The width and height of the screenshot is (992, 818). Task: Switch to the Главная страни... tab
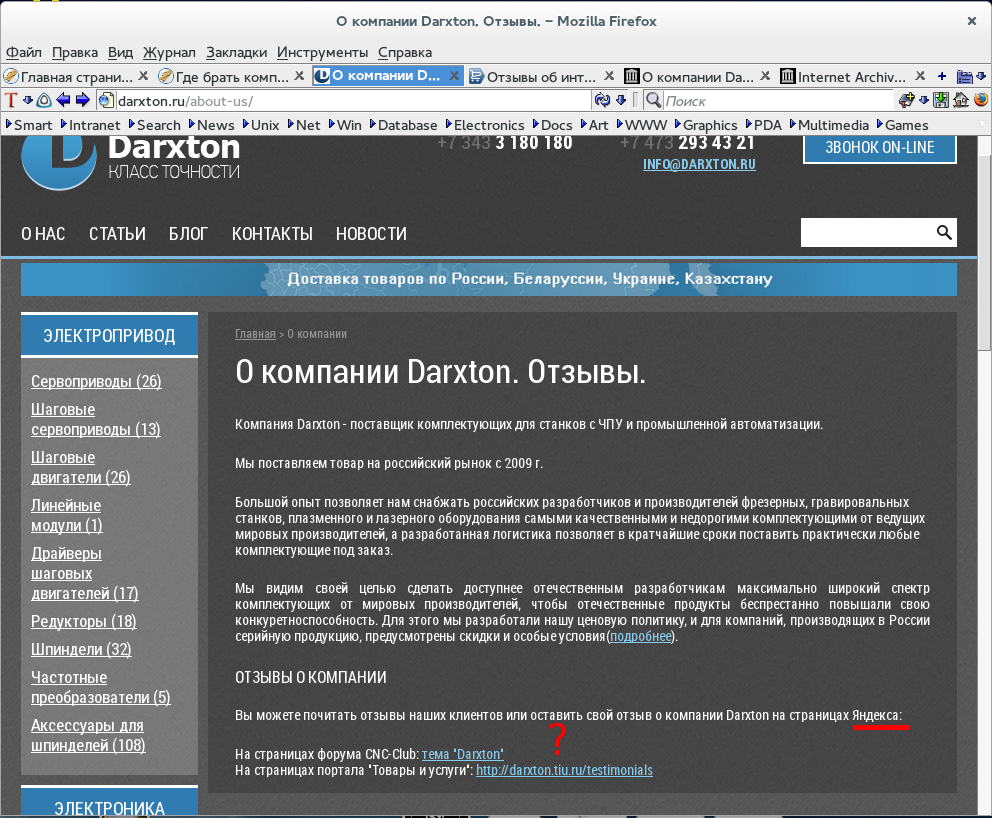(77, 77)
